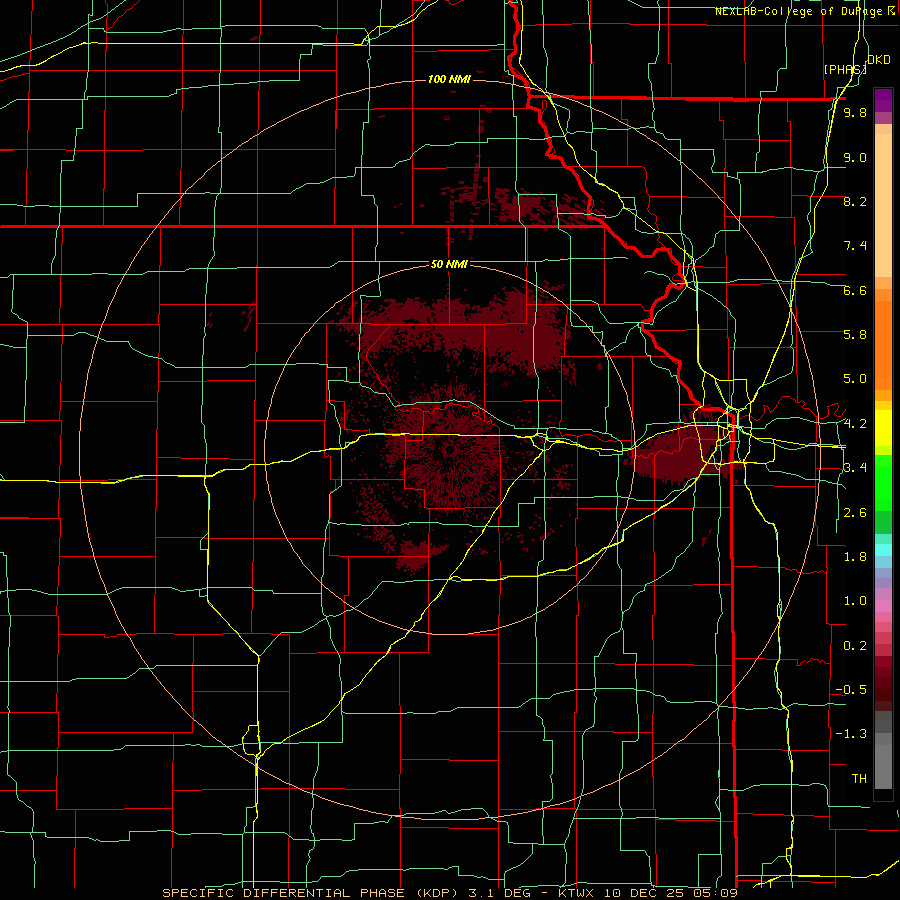Select the 9.0 value on the scale
The image size is (900, 900).
pyautogui.click(x=855, y=158)
